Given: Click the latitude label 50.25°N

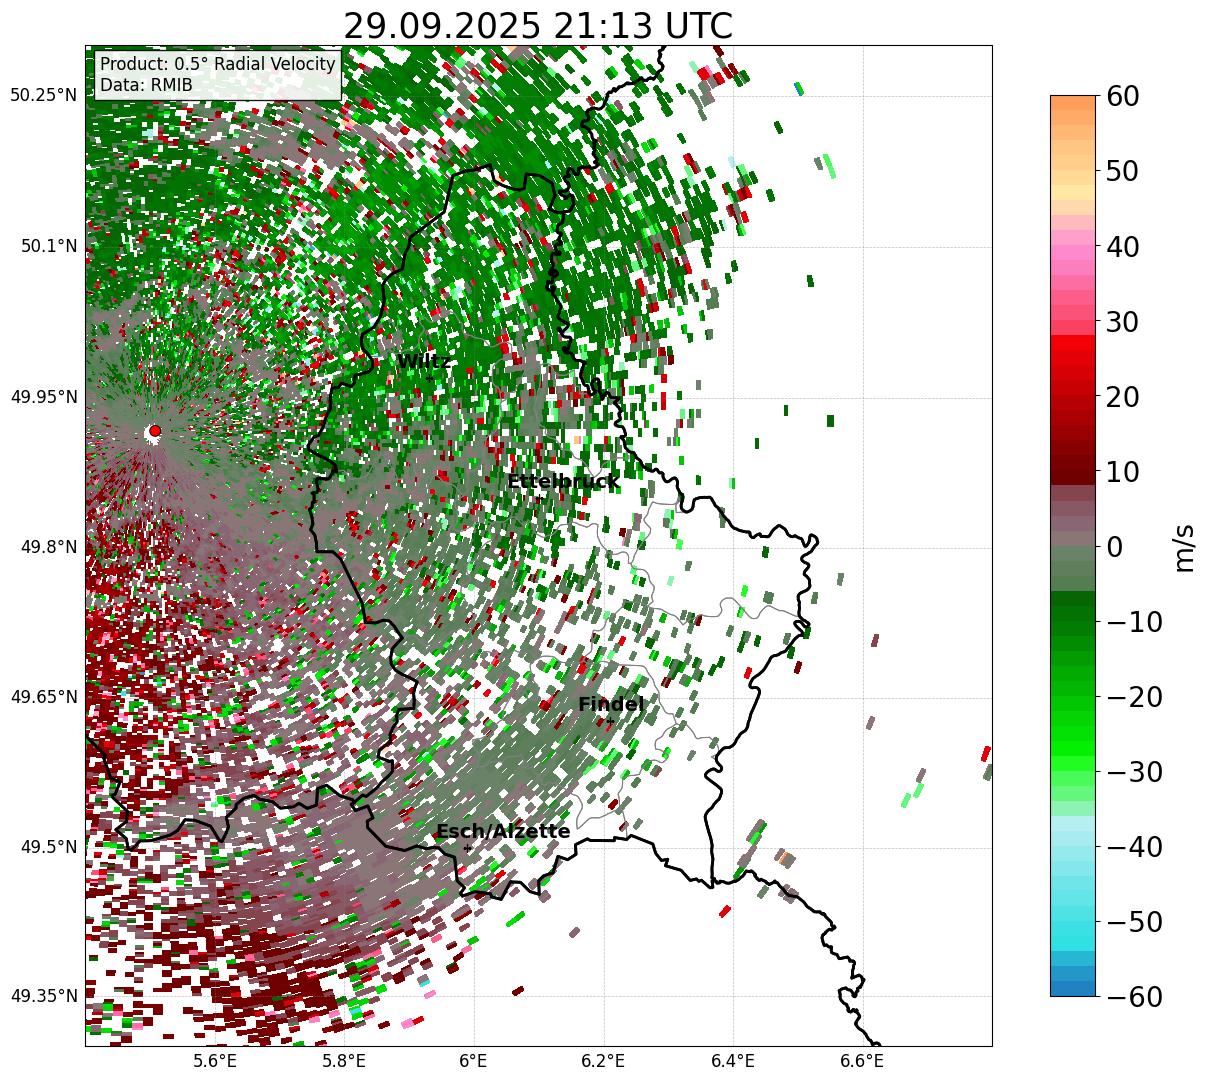Looking at the screenshot, I should point(43,96).
